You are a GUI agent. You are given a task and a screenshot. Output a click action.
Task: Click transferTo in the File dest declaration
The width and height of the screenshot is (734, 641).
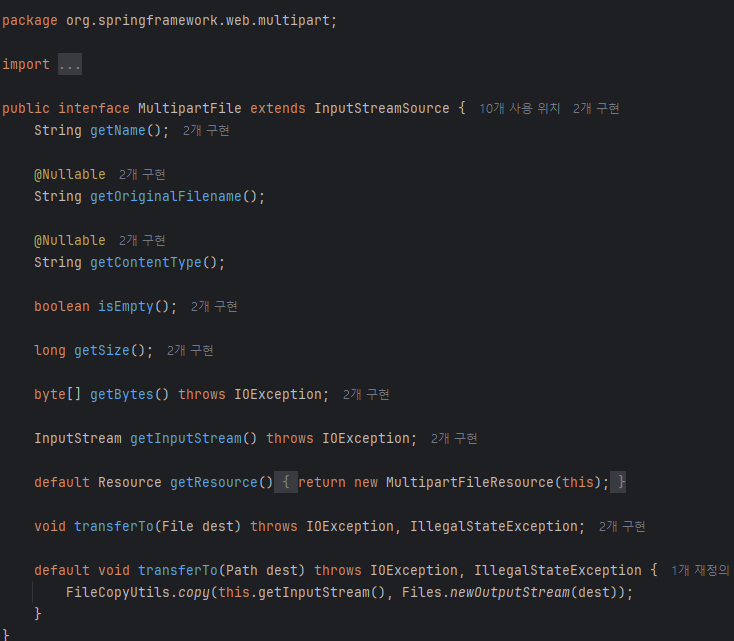tap(114, 527)
